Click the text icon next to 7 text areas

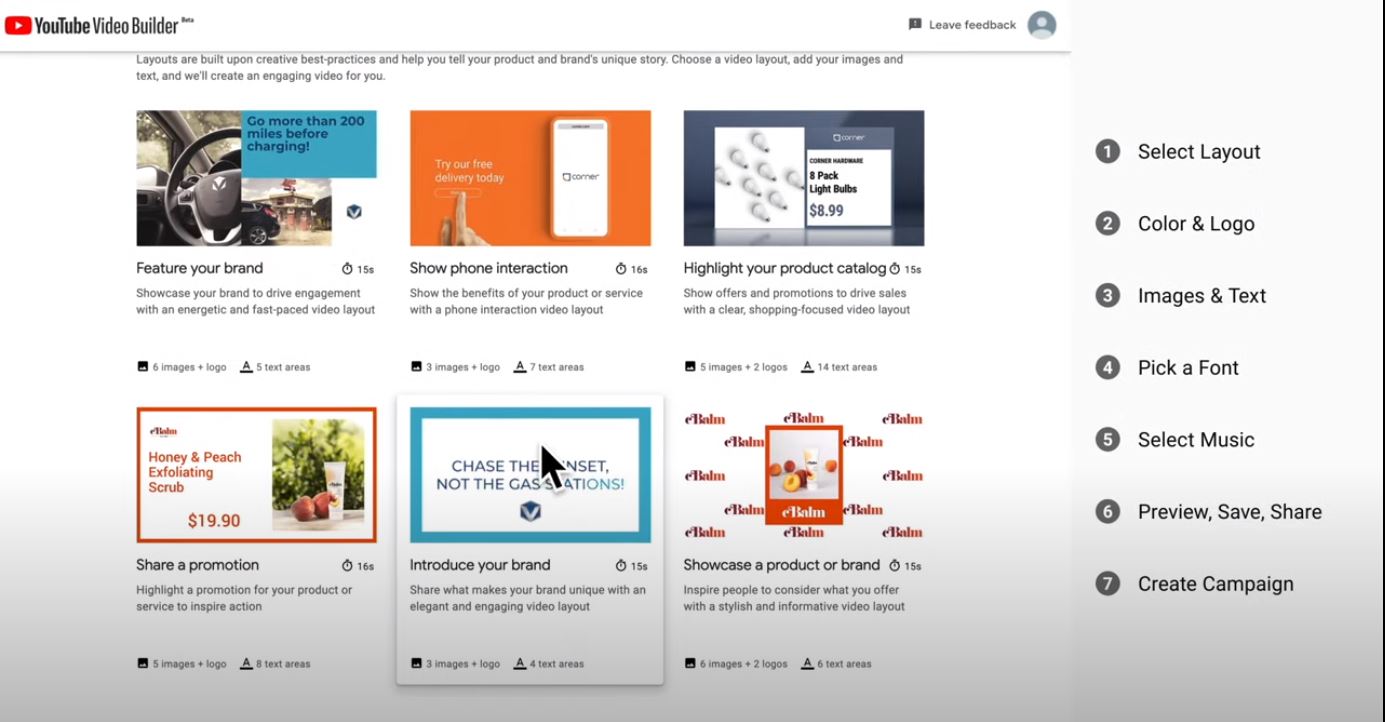[x=520, y=367]
